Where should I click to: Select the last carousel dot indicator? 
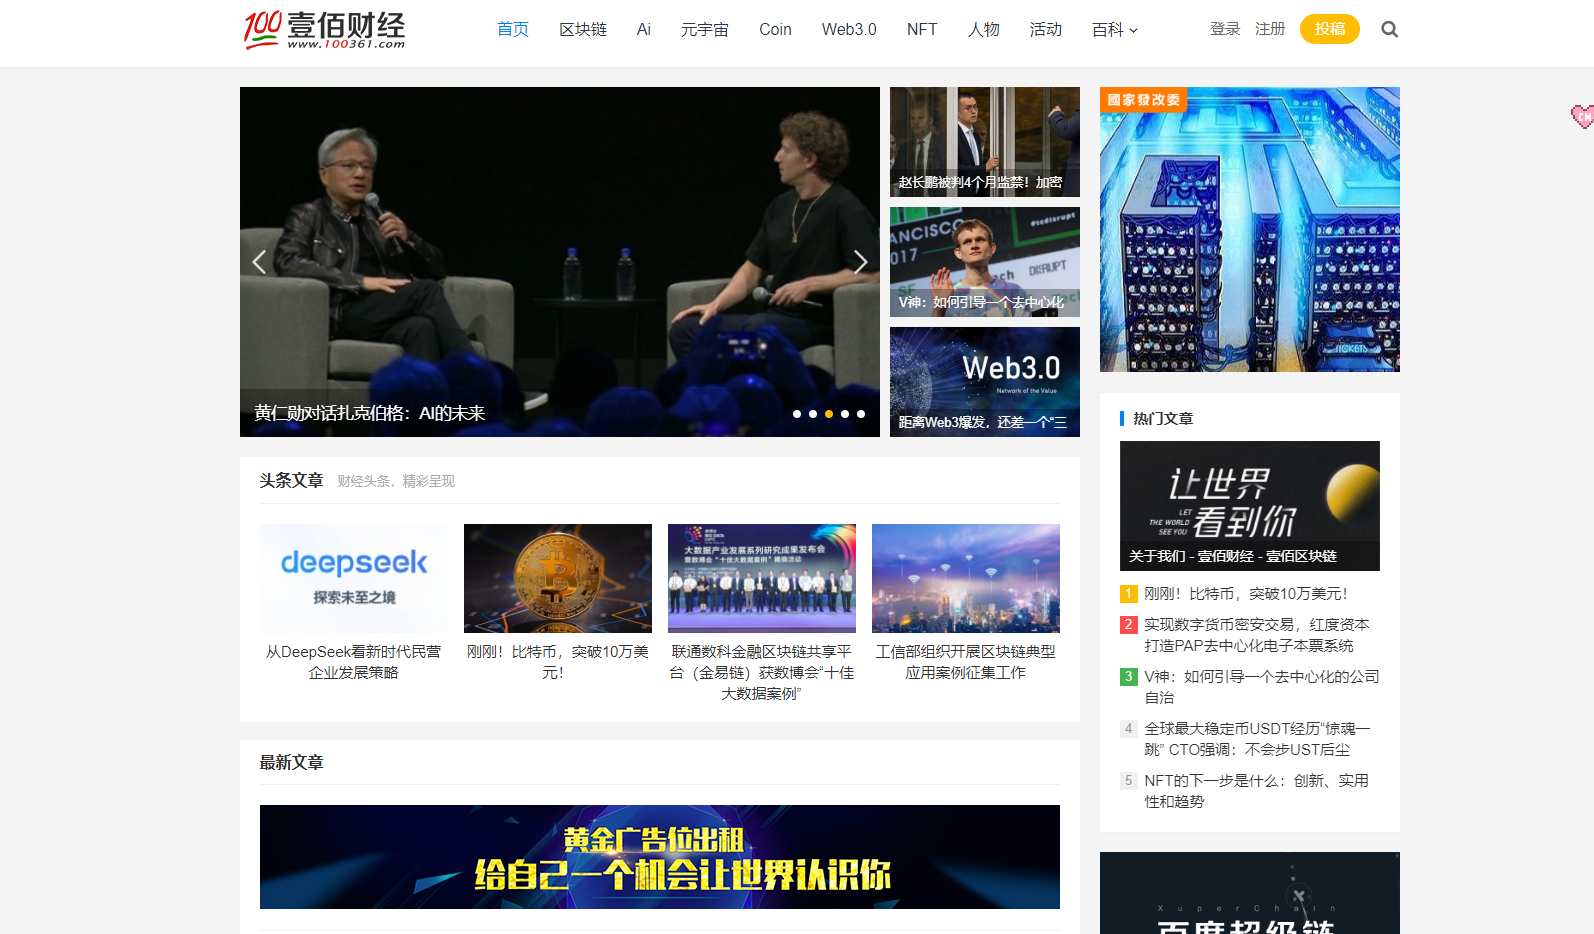coord(861,414)
